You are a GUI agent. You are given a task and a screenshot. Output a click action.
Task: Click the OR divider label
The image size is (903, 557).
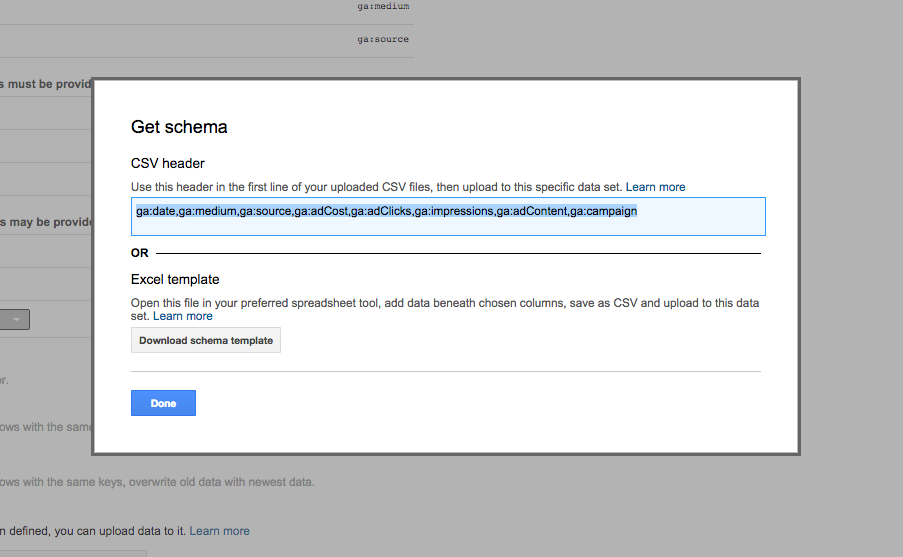139,253
